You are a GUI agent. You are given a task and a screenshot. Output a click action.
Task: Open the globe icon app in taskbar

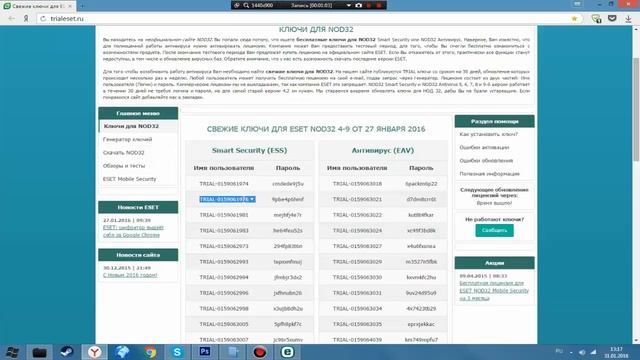pos(122,352)
